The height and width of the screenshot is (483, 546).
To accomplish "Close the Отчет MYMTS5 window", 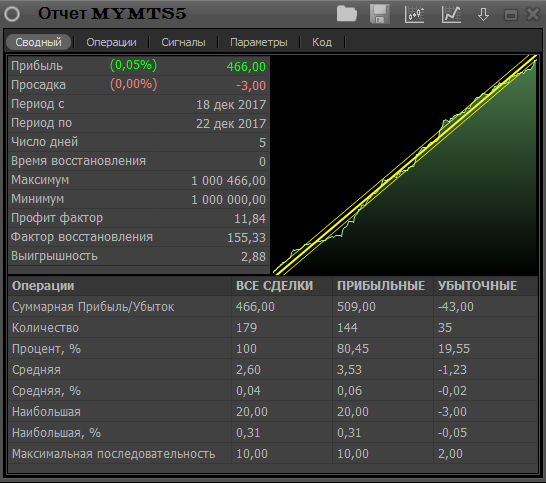I will (x=533, y=14).
